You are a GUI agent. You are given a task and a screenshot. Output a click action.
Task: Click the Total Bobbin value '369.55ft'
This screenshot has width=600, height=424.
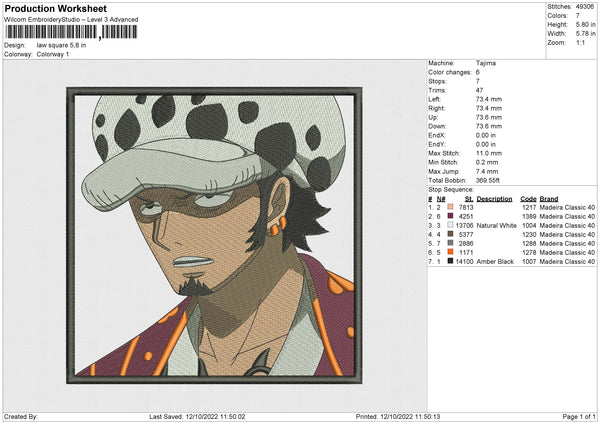point(488,180)
